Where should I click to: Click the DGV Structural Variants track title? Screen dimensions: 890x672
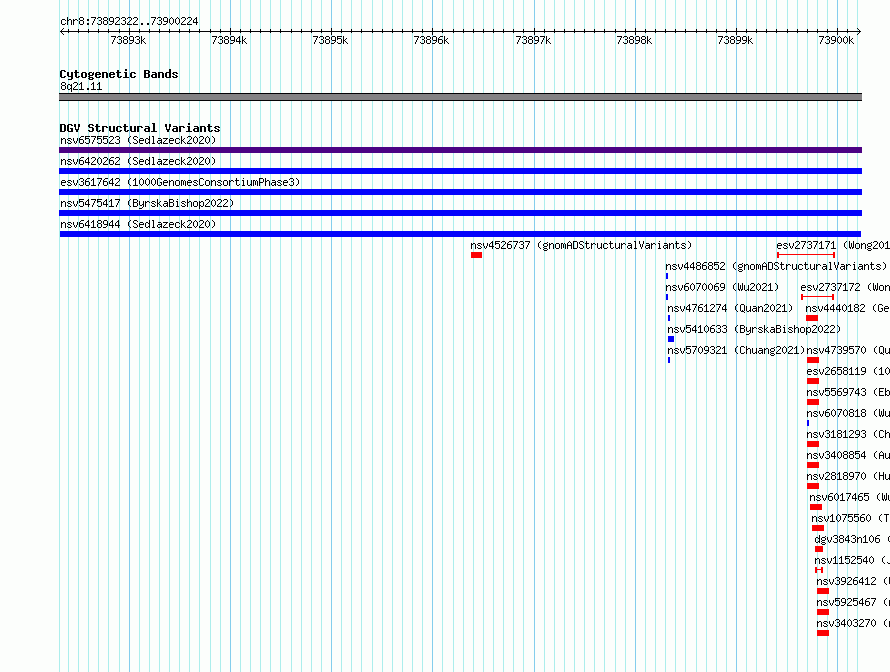tap(140, 128)
